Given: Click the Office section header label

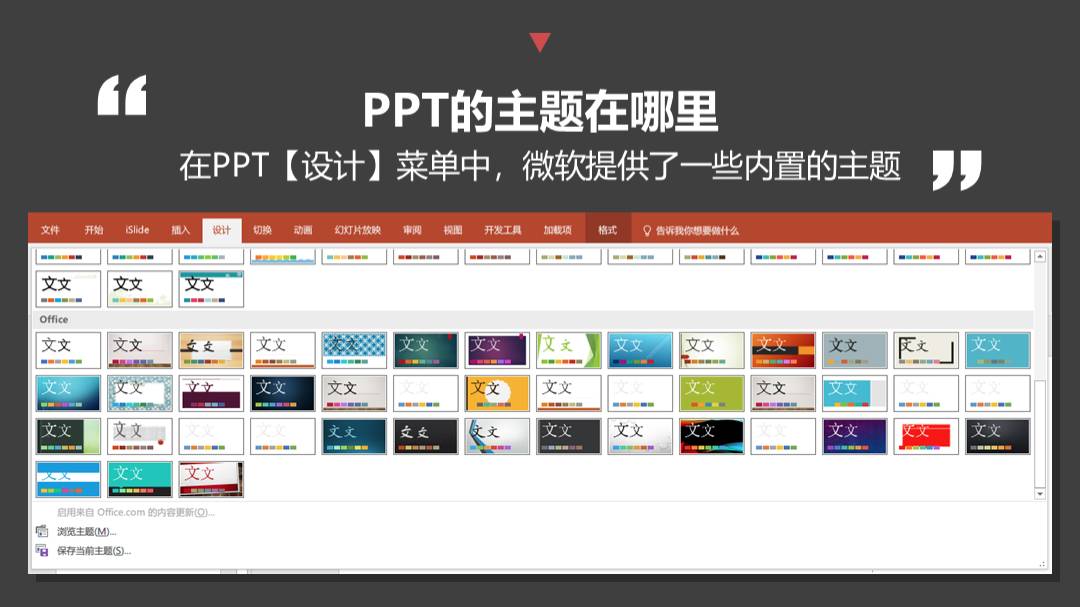Looking at the screenshot, I should tap(54, 320).
